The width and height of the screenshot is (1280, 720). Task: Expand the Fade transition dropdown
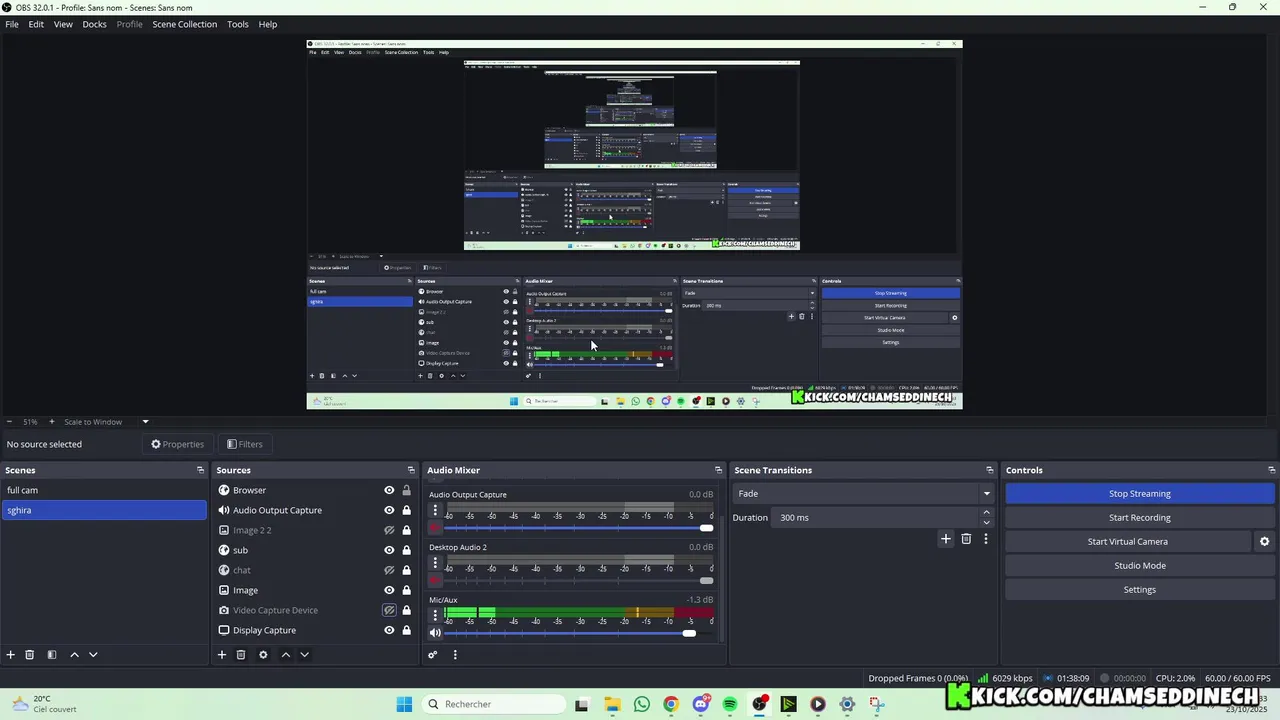(x=986, y=493)
